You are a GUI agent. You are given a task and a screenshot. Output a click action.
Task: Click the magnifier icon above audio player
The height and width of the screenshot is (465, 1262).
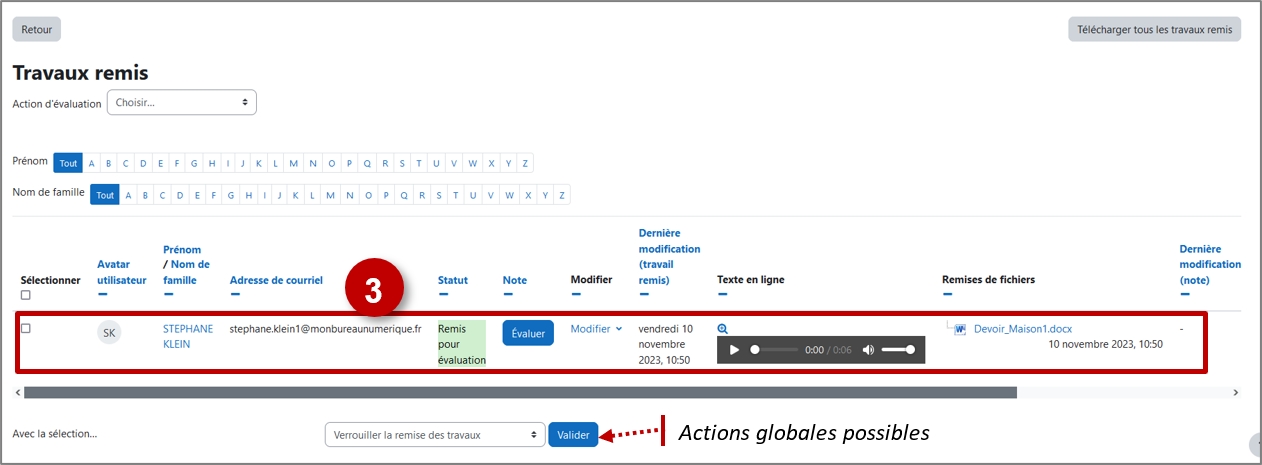(x=722, y=328)
